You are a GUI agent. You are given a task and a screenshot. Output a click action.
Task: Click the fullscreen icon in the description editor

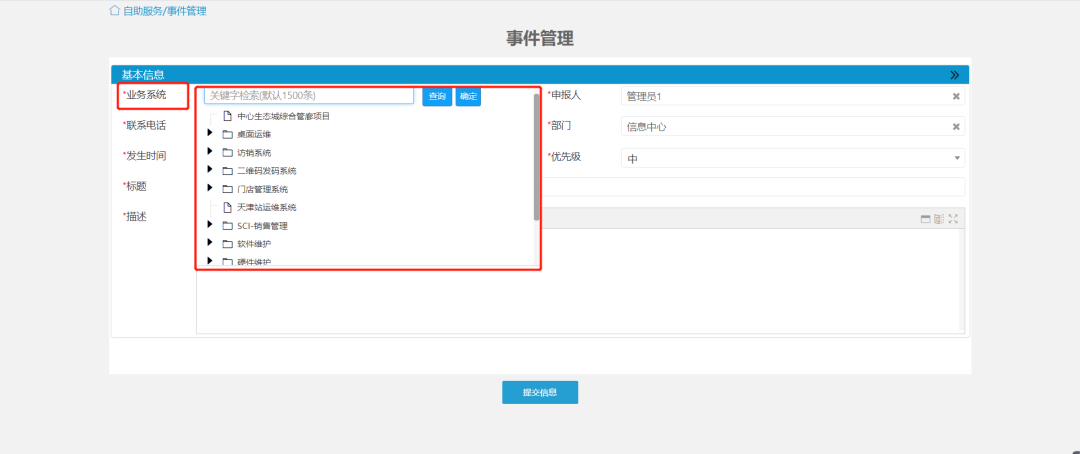953,219
